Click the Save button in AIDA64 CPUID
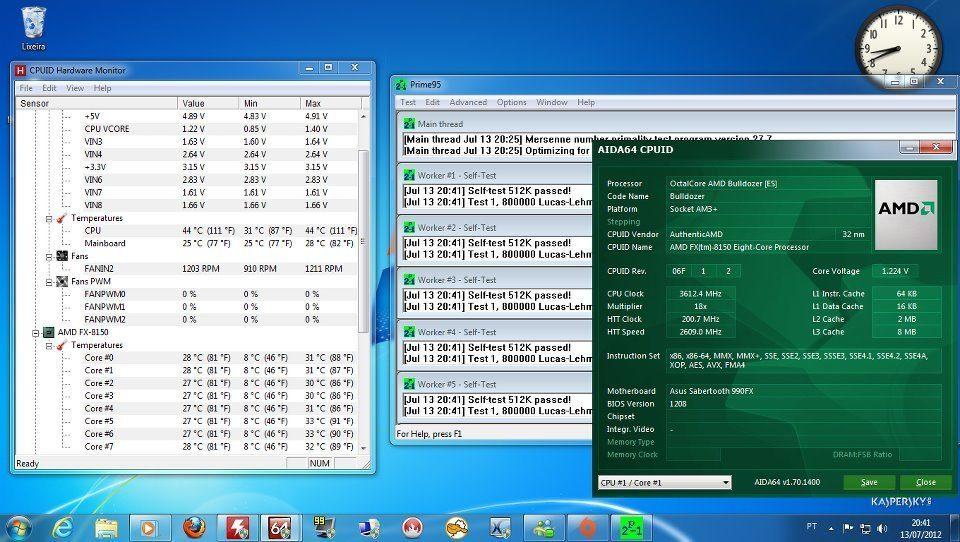The width and height of the screenshot is (960, 542). point(868,482)
